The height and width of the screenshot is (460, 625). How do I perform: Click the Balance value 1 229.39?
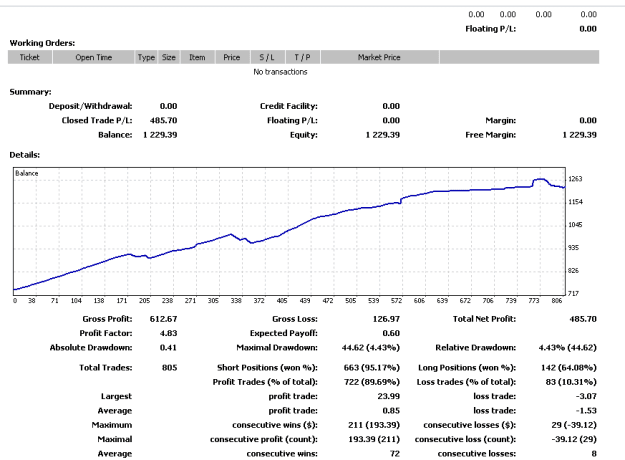click(x=160, y=135)
